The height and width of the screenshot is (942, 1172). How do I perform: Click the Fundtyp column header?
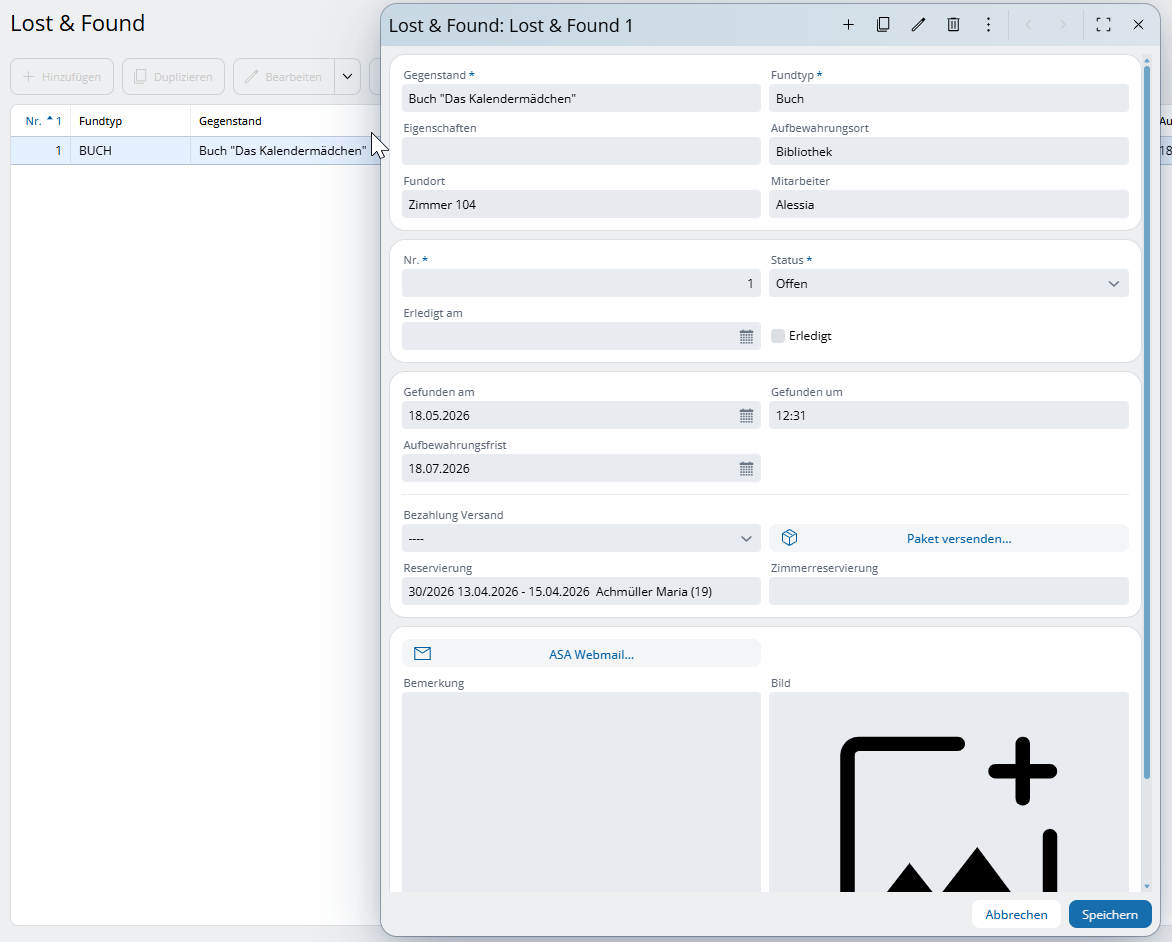click(x=130, y=120)
